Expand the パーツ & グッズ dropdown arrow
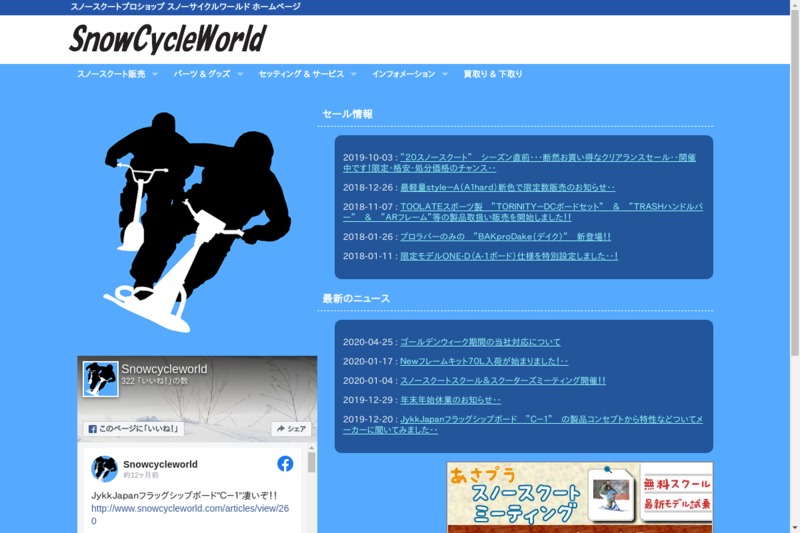 coord(240,74)
